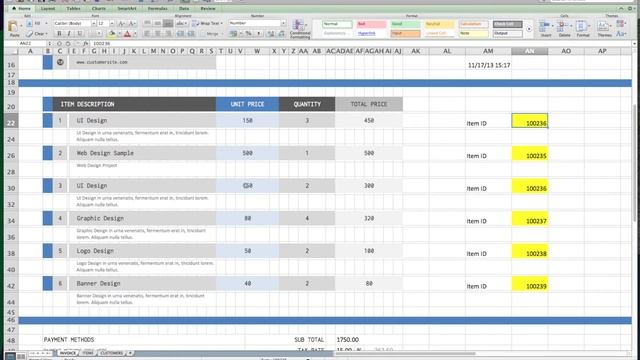
Task: Click the increase decimal icon
Action: tap(271, 33)
